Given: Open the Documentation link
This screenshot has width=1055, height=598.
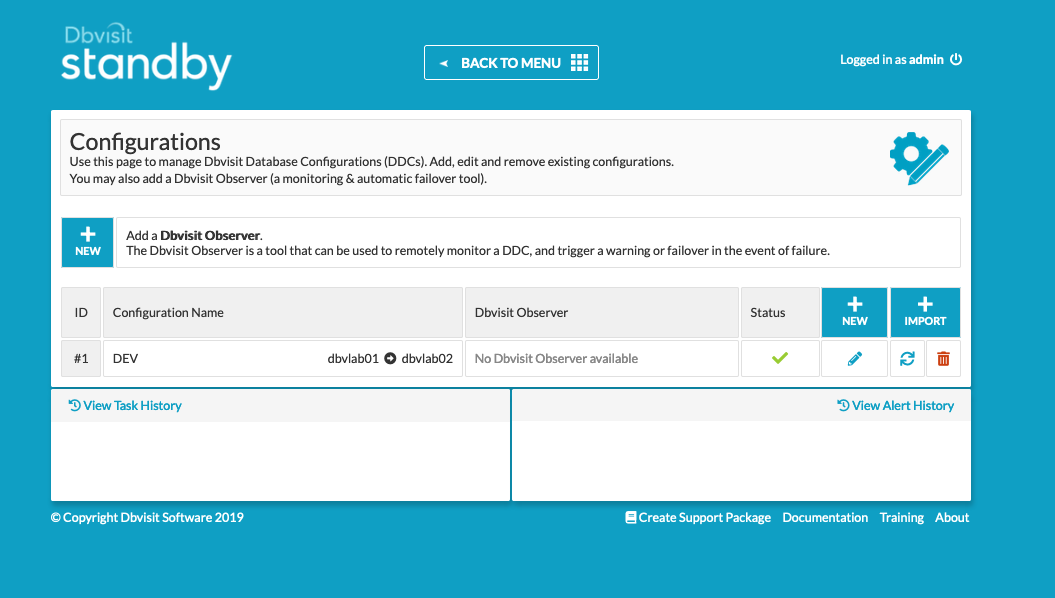Looking at the screenshot, I should [825, 517].
